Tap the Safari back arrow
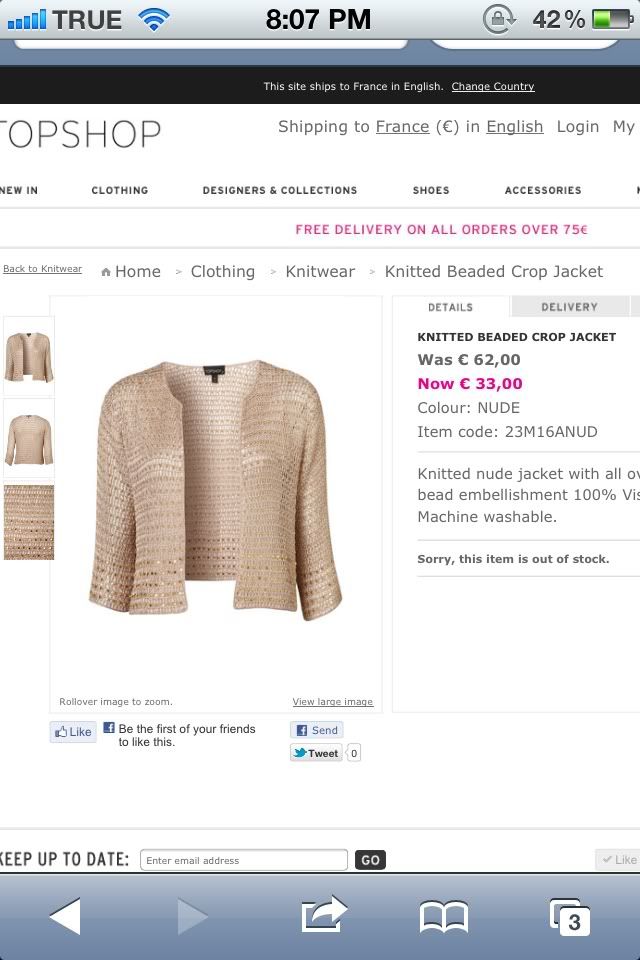This screenshot has height=960, width=640. [65, 916]
